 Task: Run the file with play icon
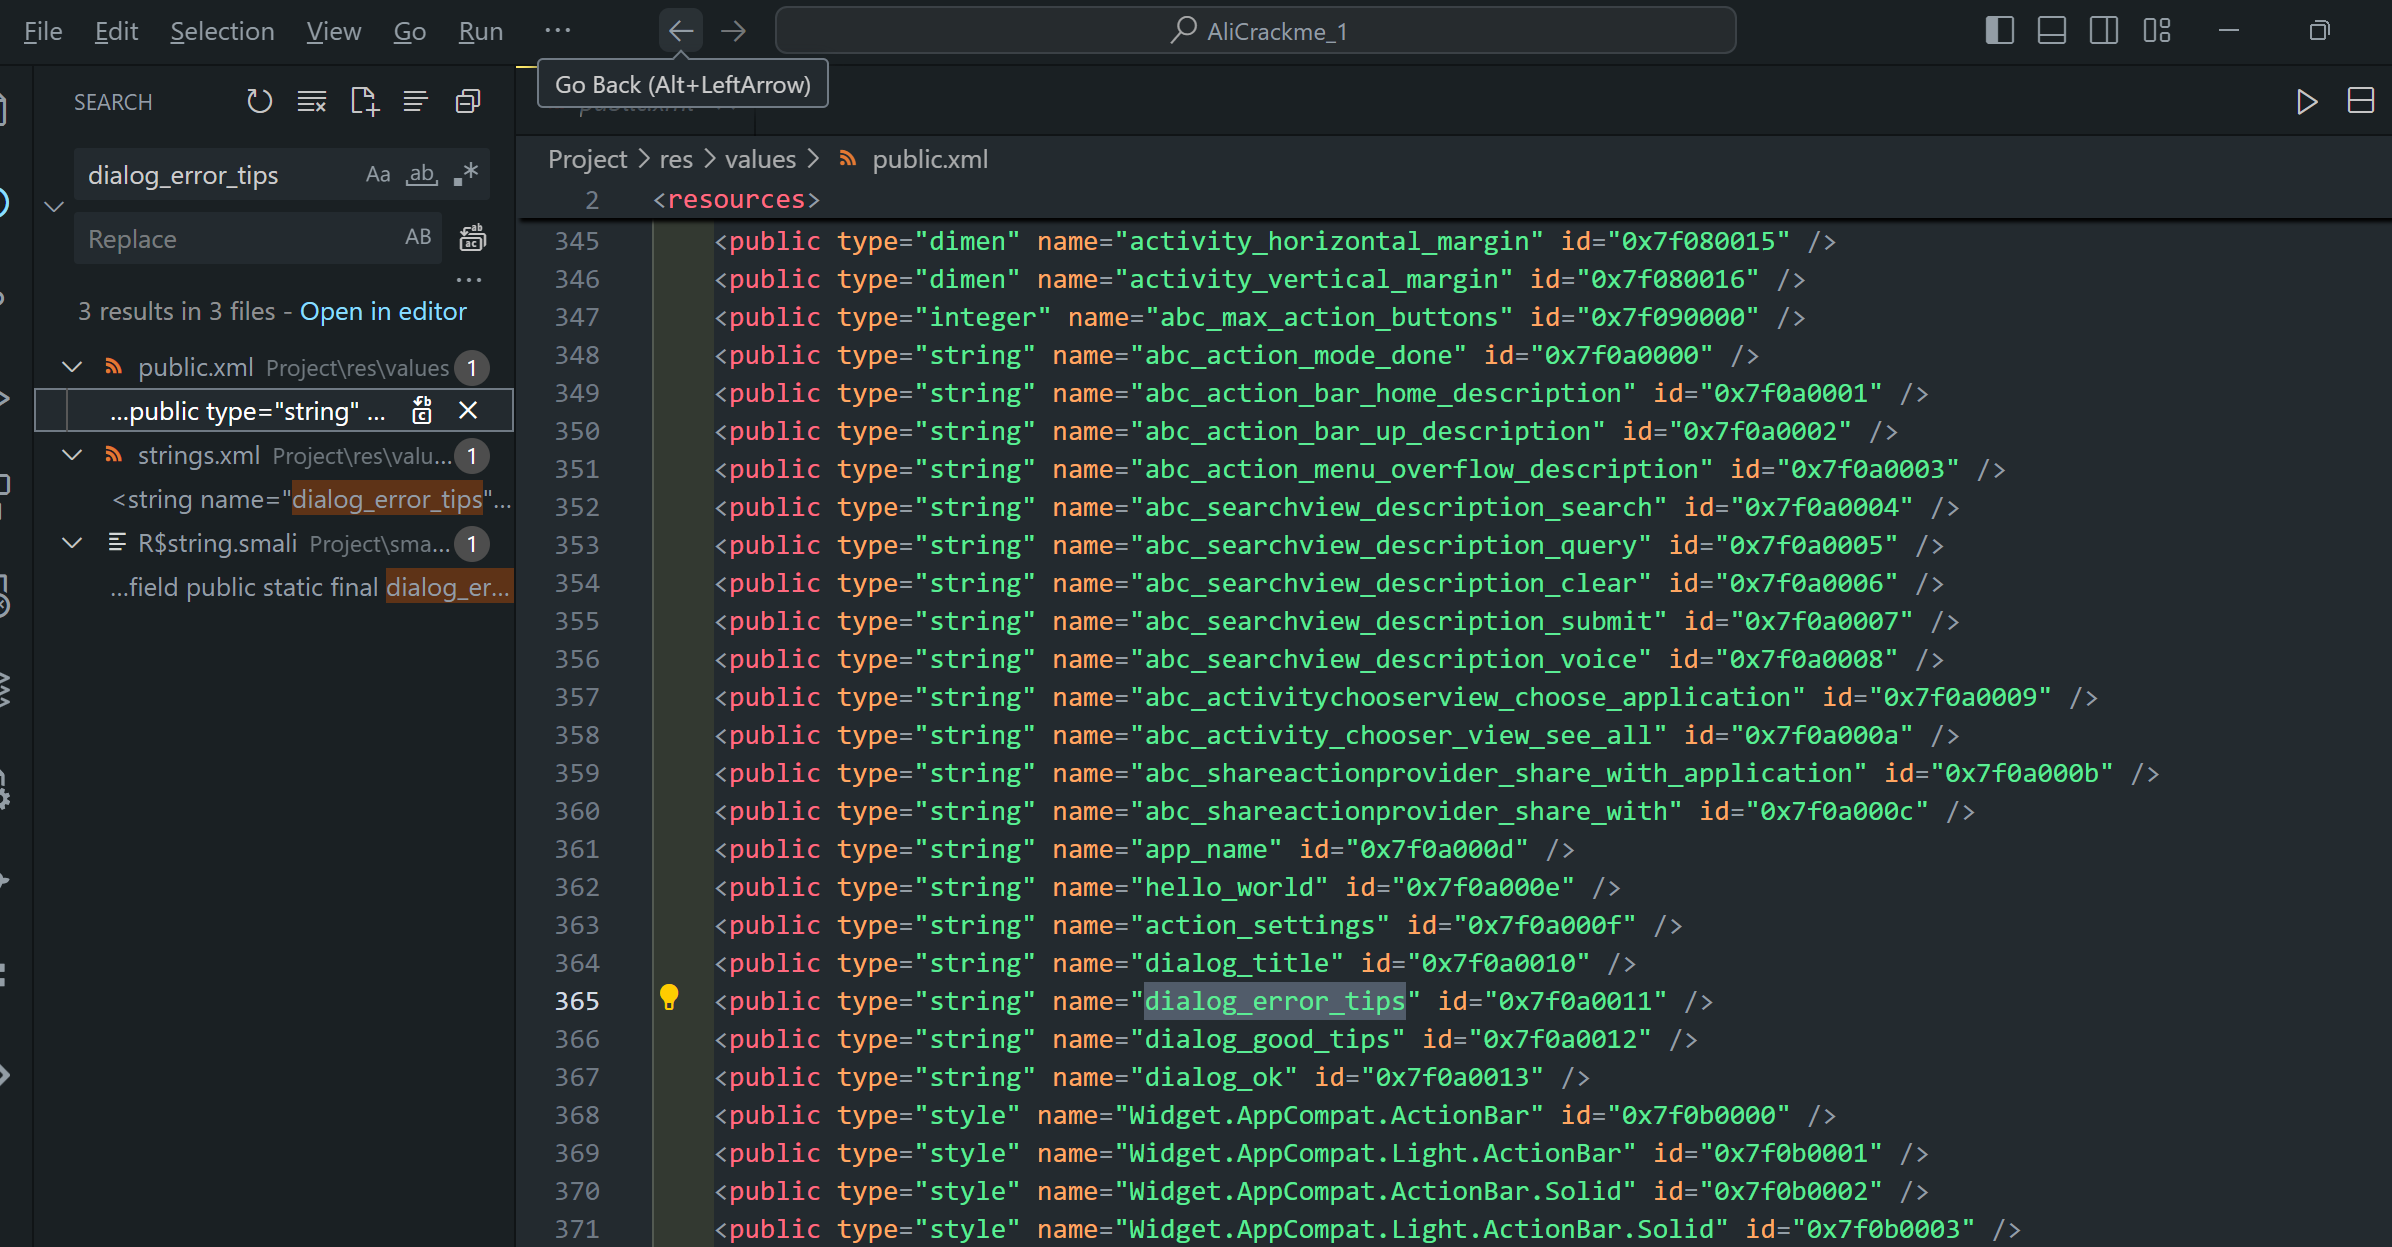click(x=2307, y=101)
